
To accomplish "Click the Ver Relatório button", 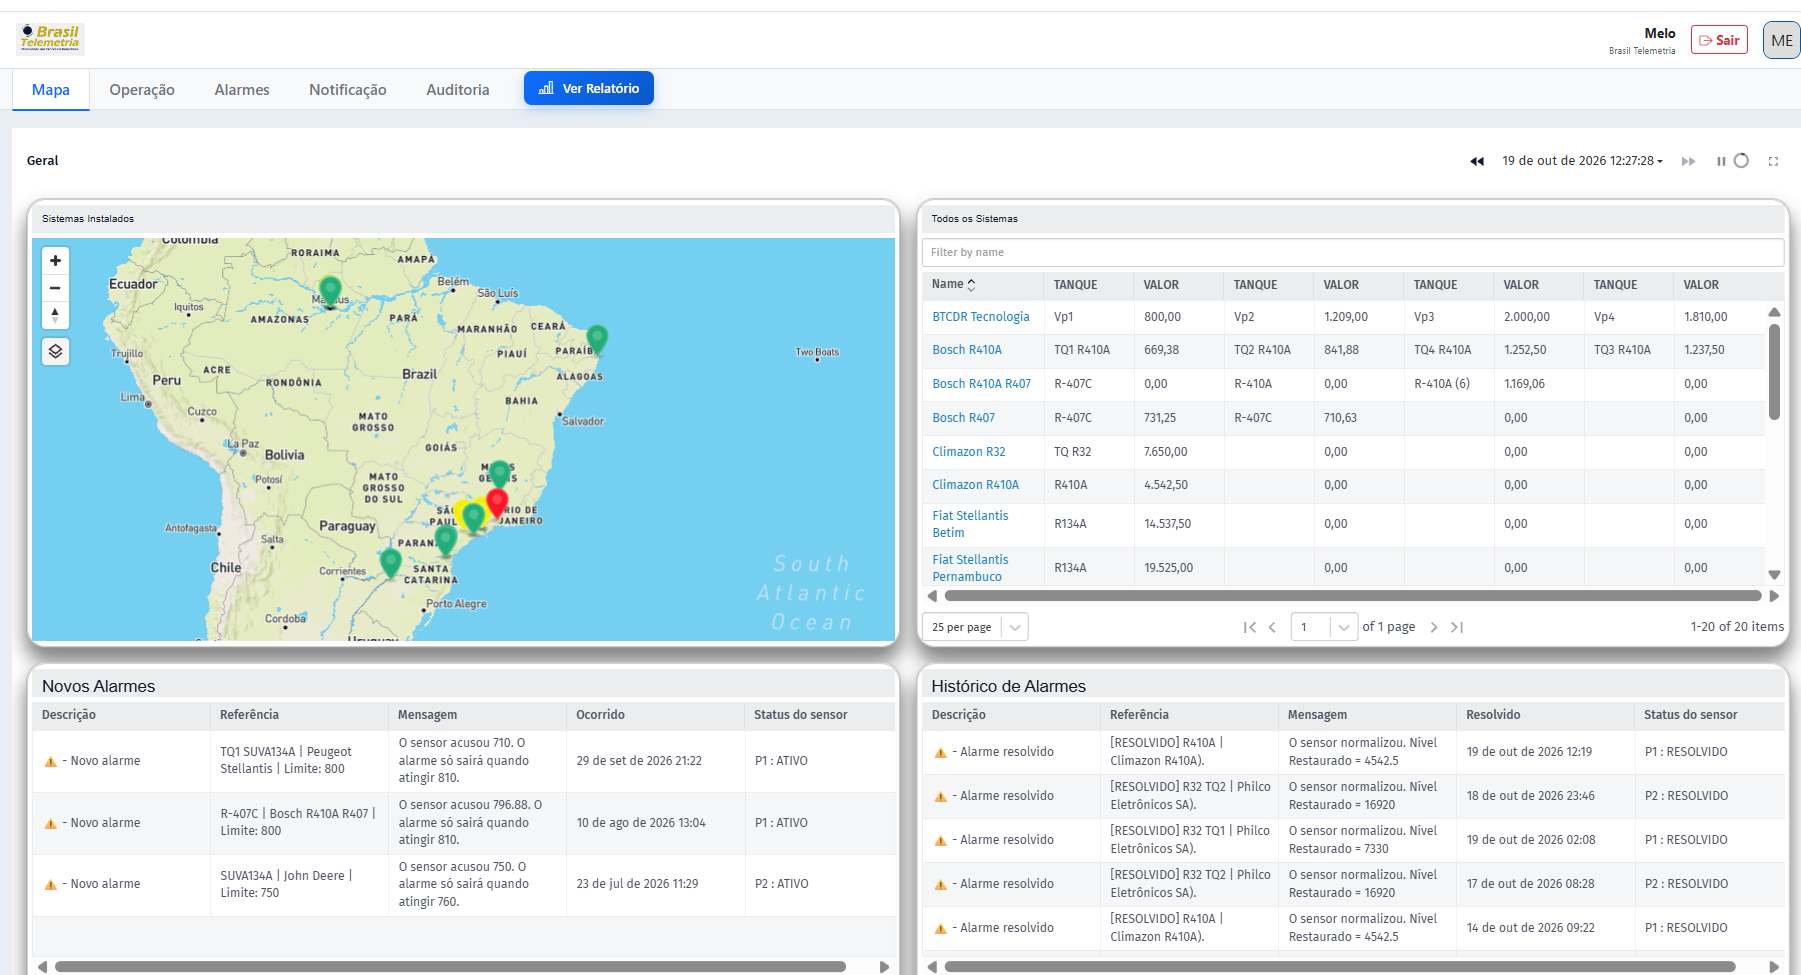I will [x=589, y=88].
